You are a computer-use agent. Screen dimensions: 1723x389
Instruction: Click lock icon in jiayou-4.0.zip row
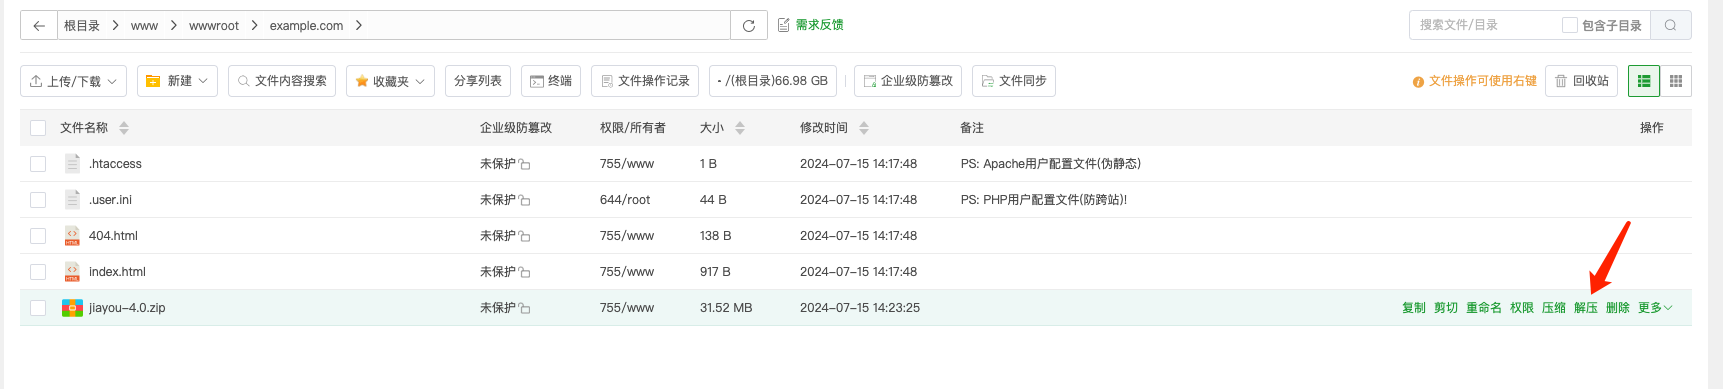tap(525, 309)
